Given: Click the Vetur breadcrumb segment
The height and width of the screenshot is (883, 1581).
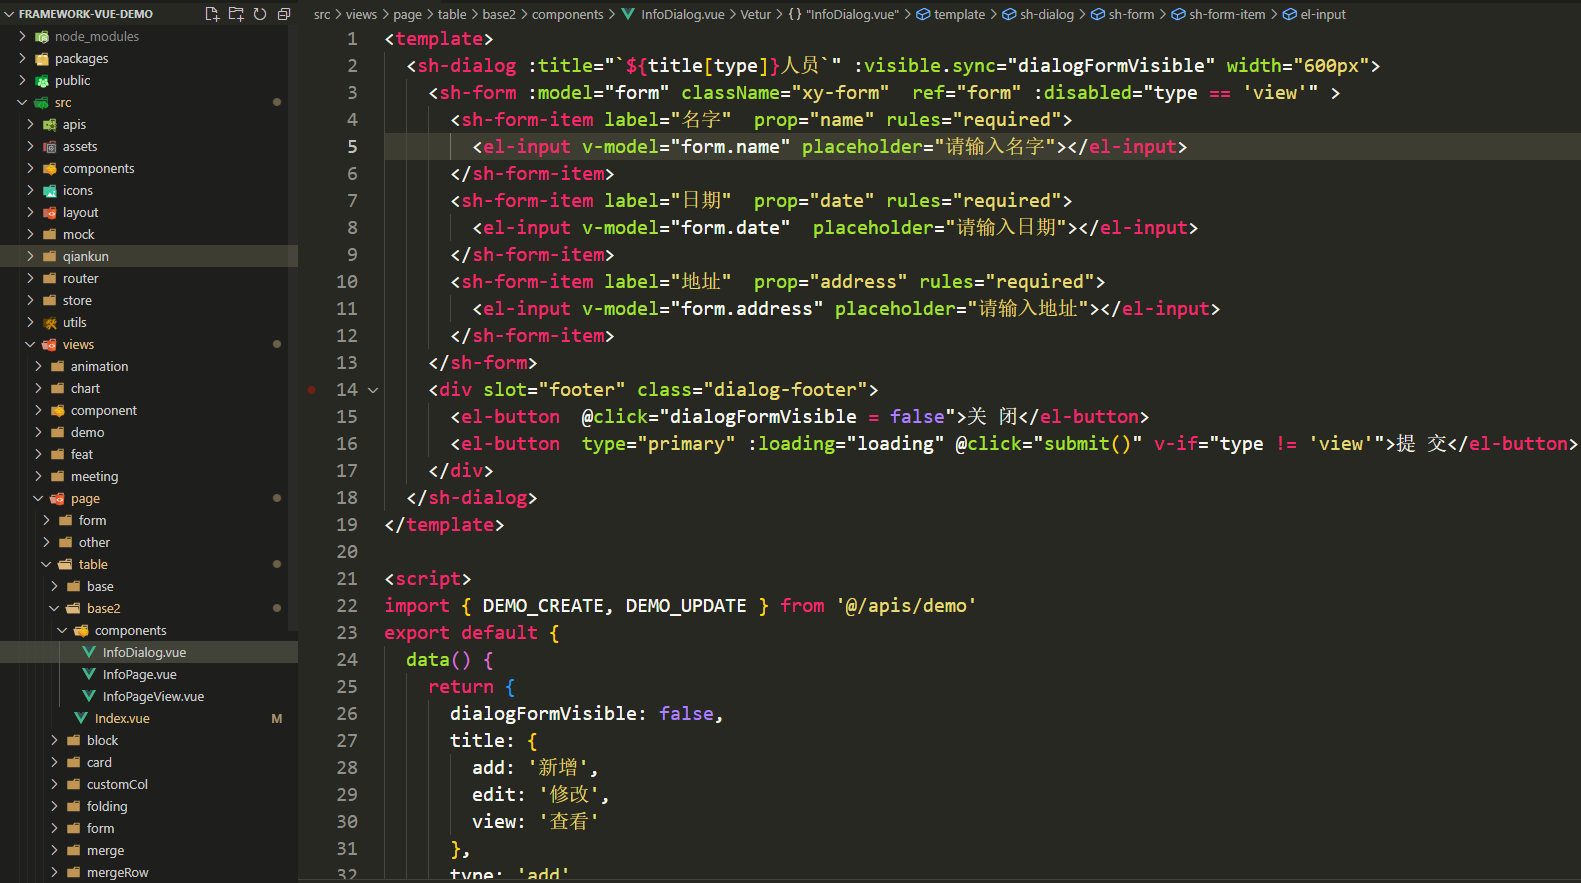Looking at the screenshot, I should (756, 14).
